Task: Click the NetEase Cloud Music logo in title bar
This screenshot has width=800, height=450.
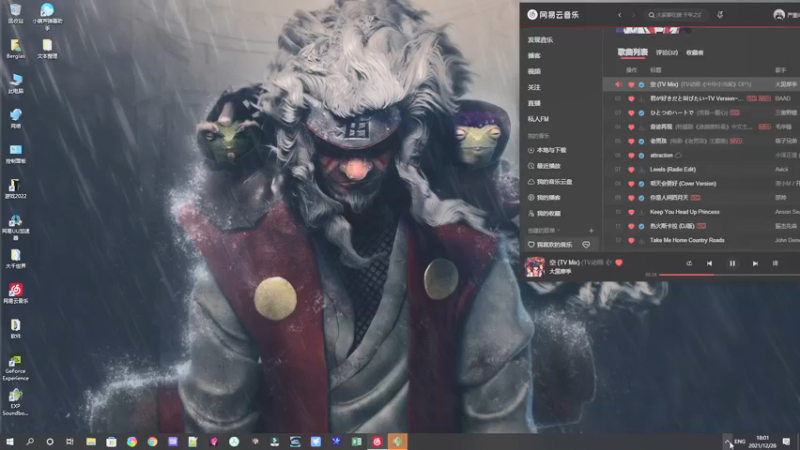Action: pyautogui.click(x=553, y=15)
